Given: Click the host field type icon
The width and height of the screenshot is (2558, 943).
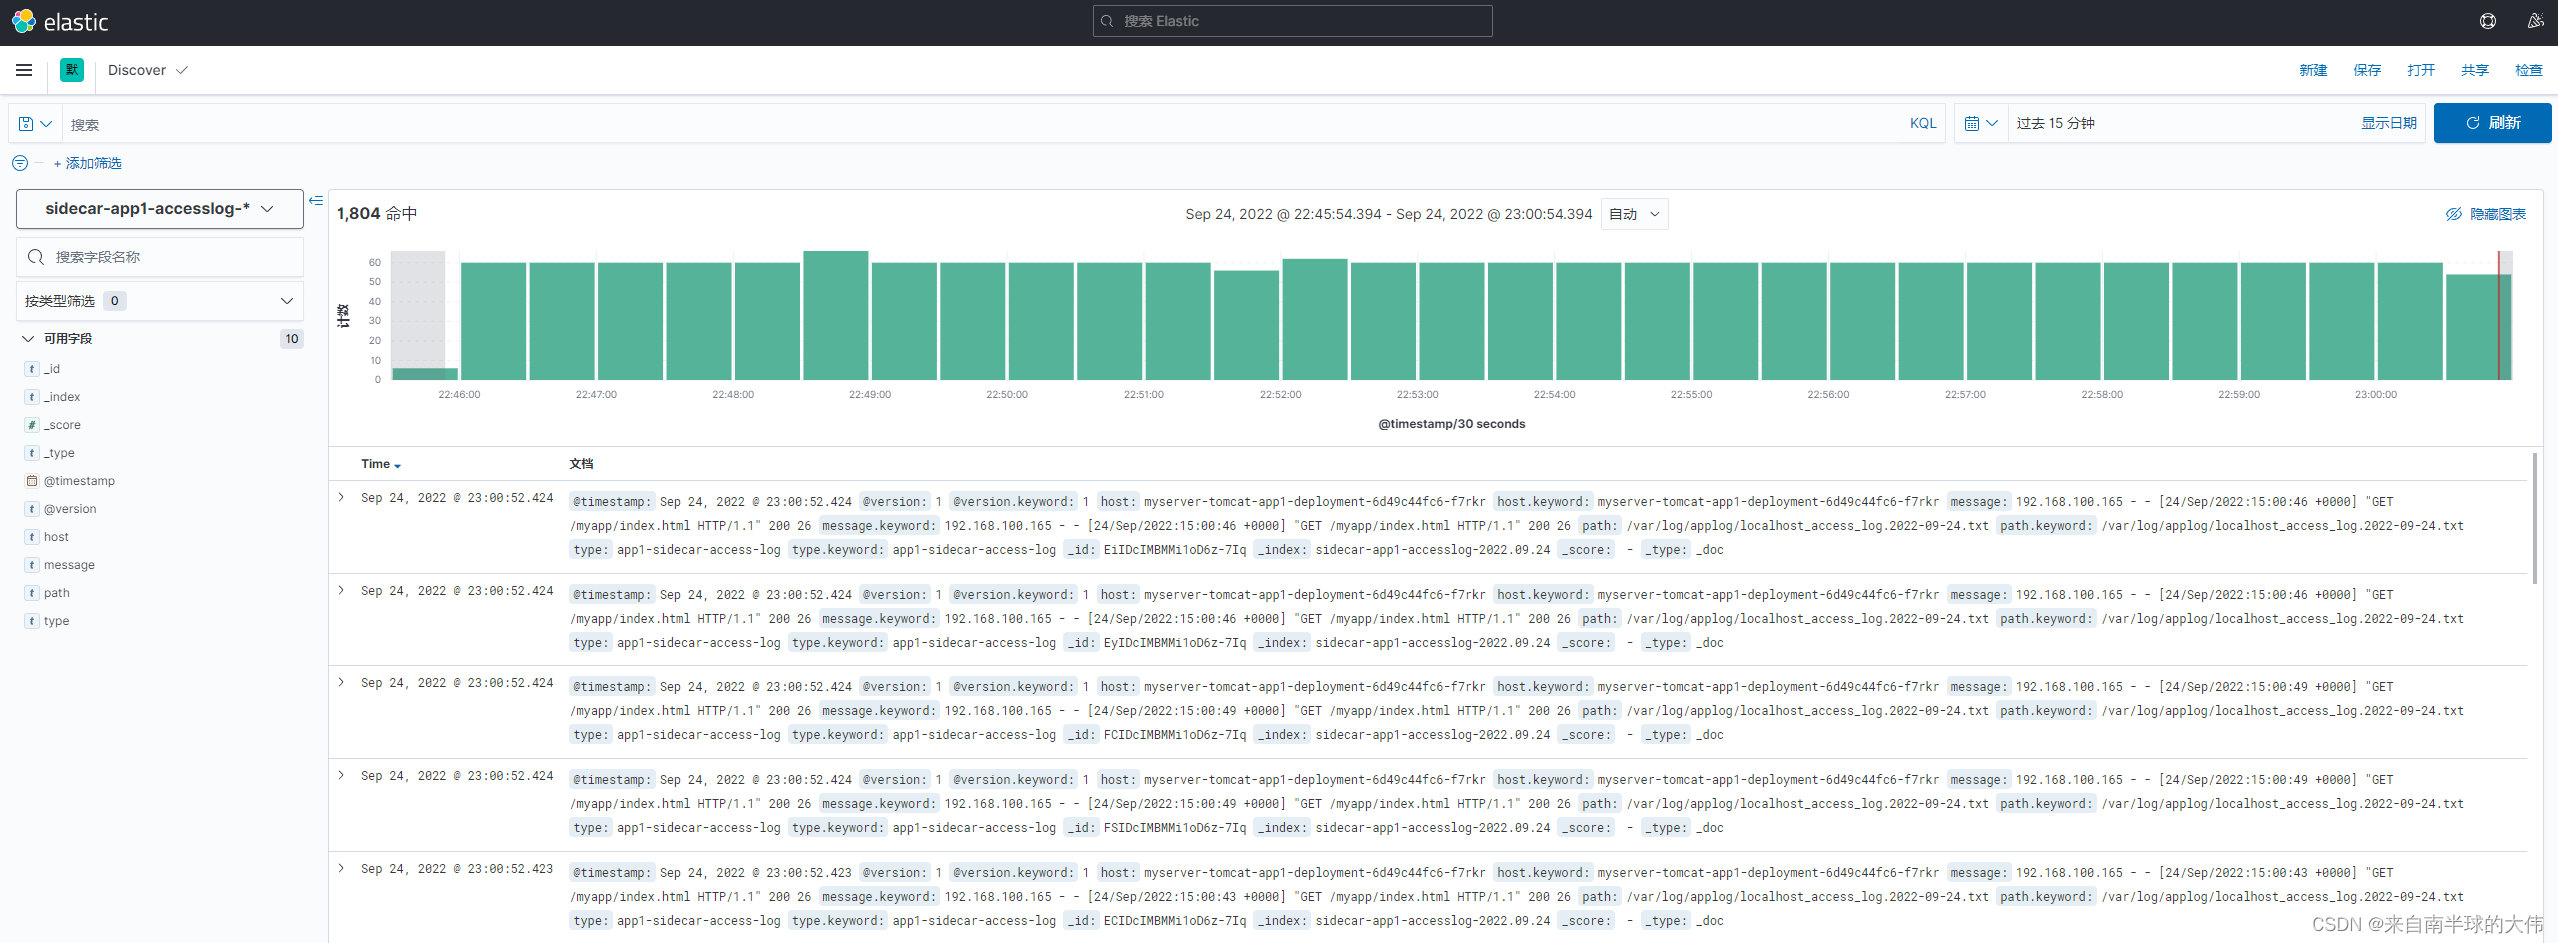Looking at the screenshot, I should coord(32,537).
